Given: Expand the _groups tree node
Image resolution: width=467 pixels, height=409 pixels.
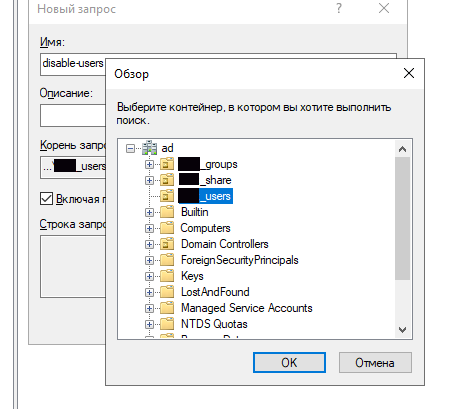Looking at the screenshot, I should (149, 164).
